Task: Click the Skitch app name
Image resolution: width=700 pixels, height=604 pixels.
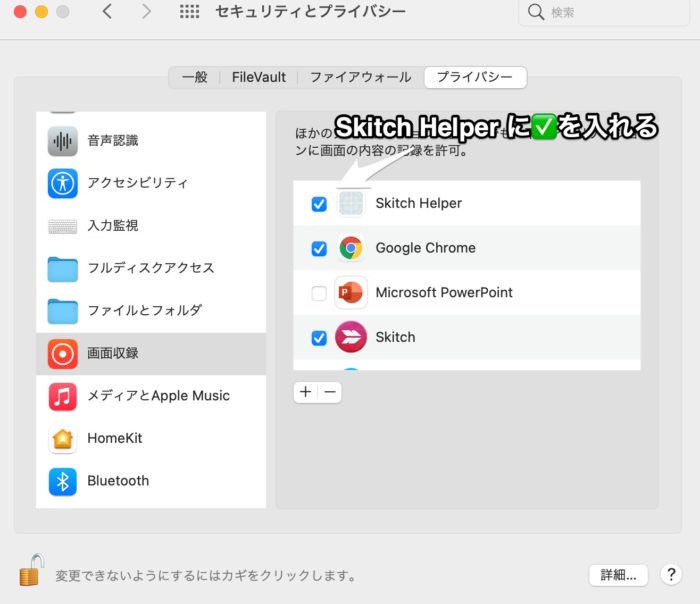Action: 396,337
